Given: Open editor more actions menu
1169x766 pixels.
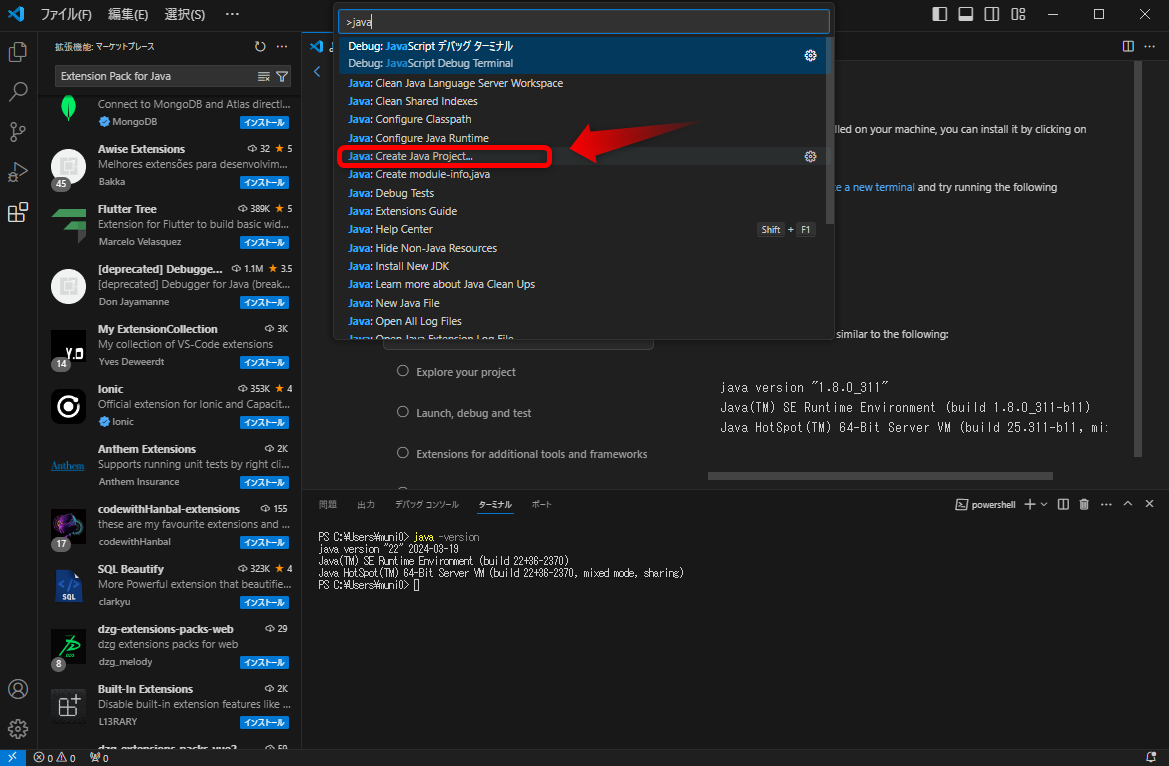Looking at the screenshot, I should (1150, 46).
